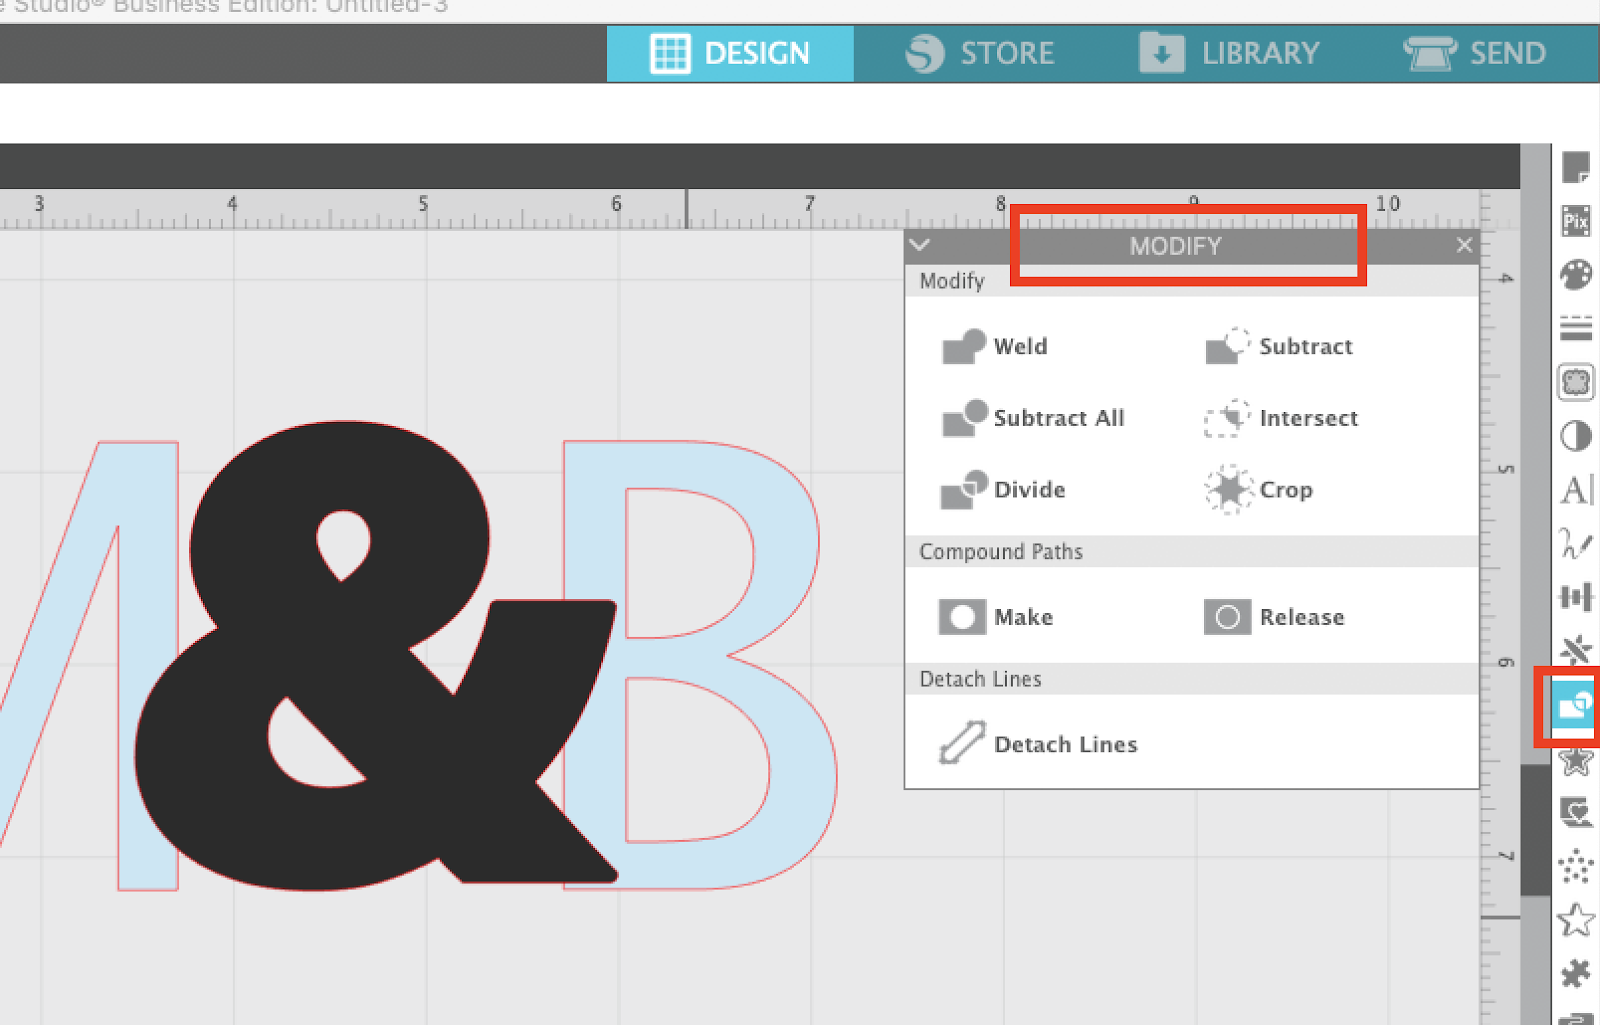Screen dimensions: 1600x1025
Task: Open the Line Style panel
Action: 1575,328
